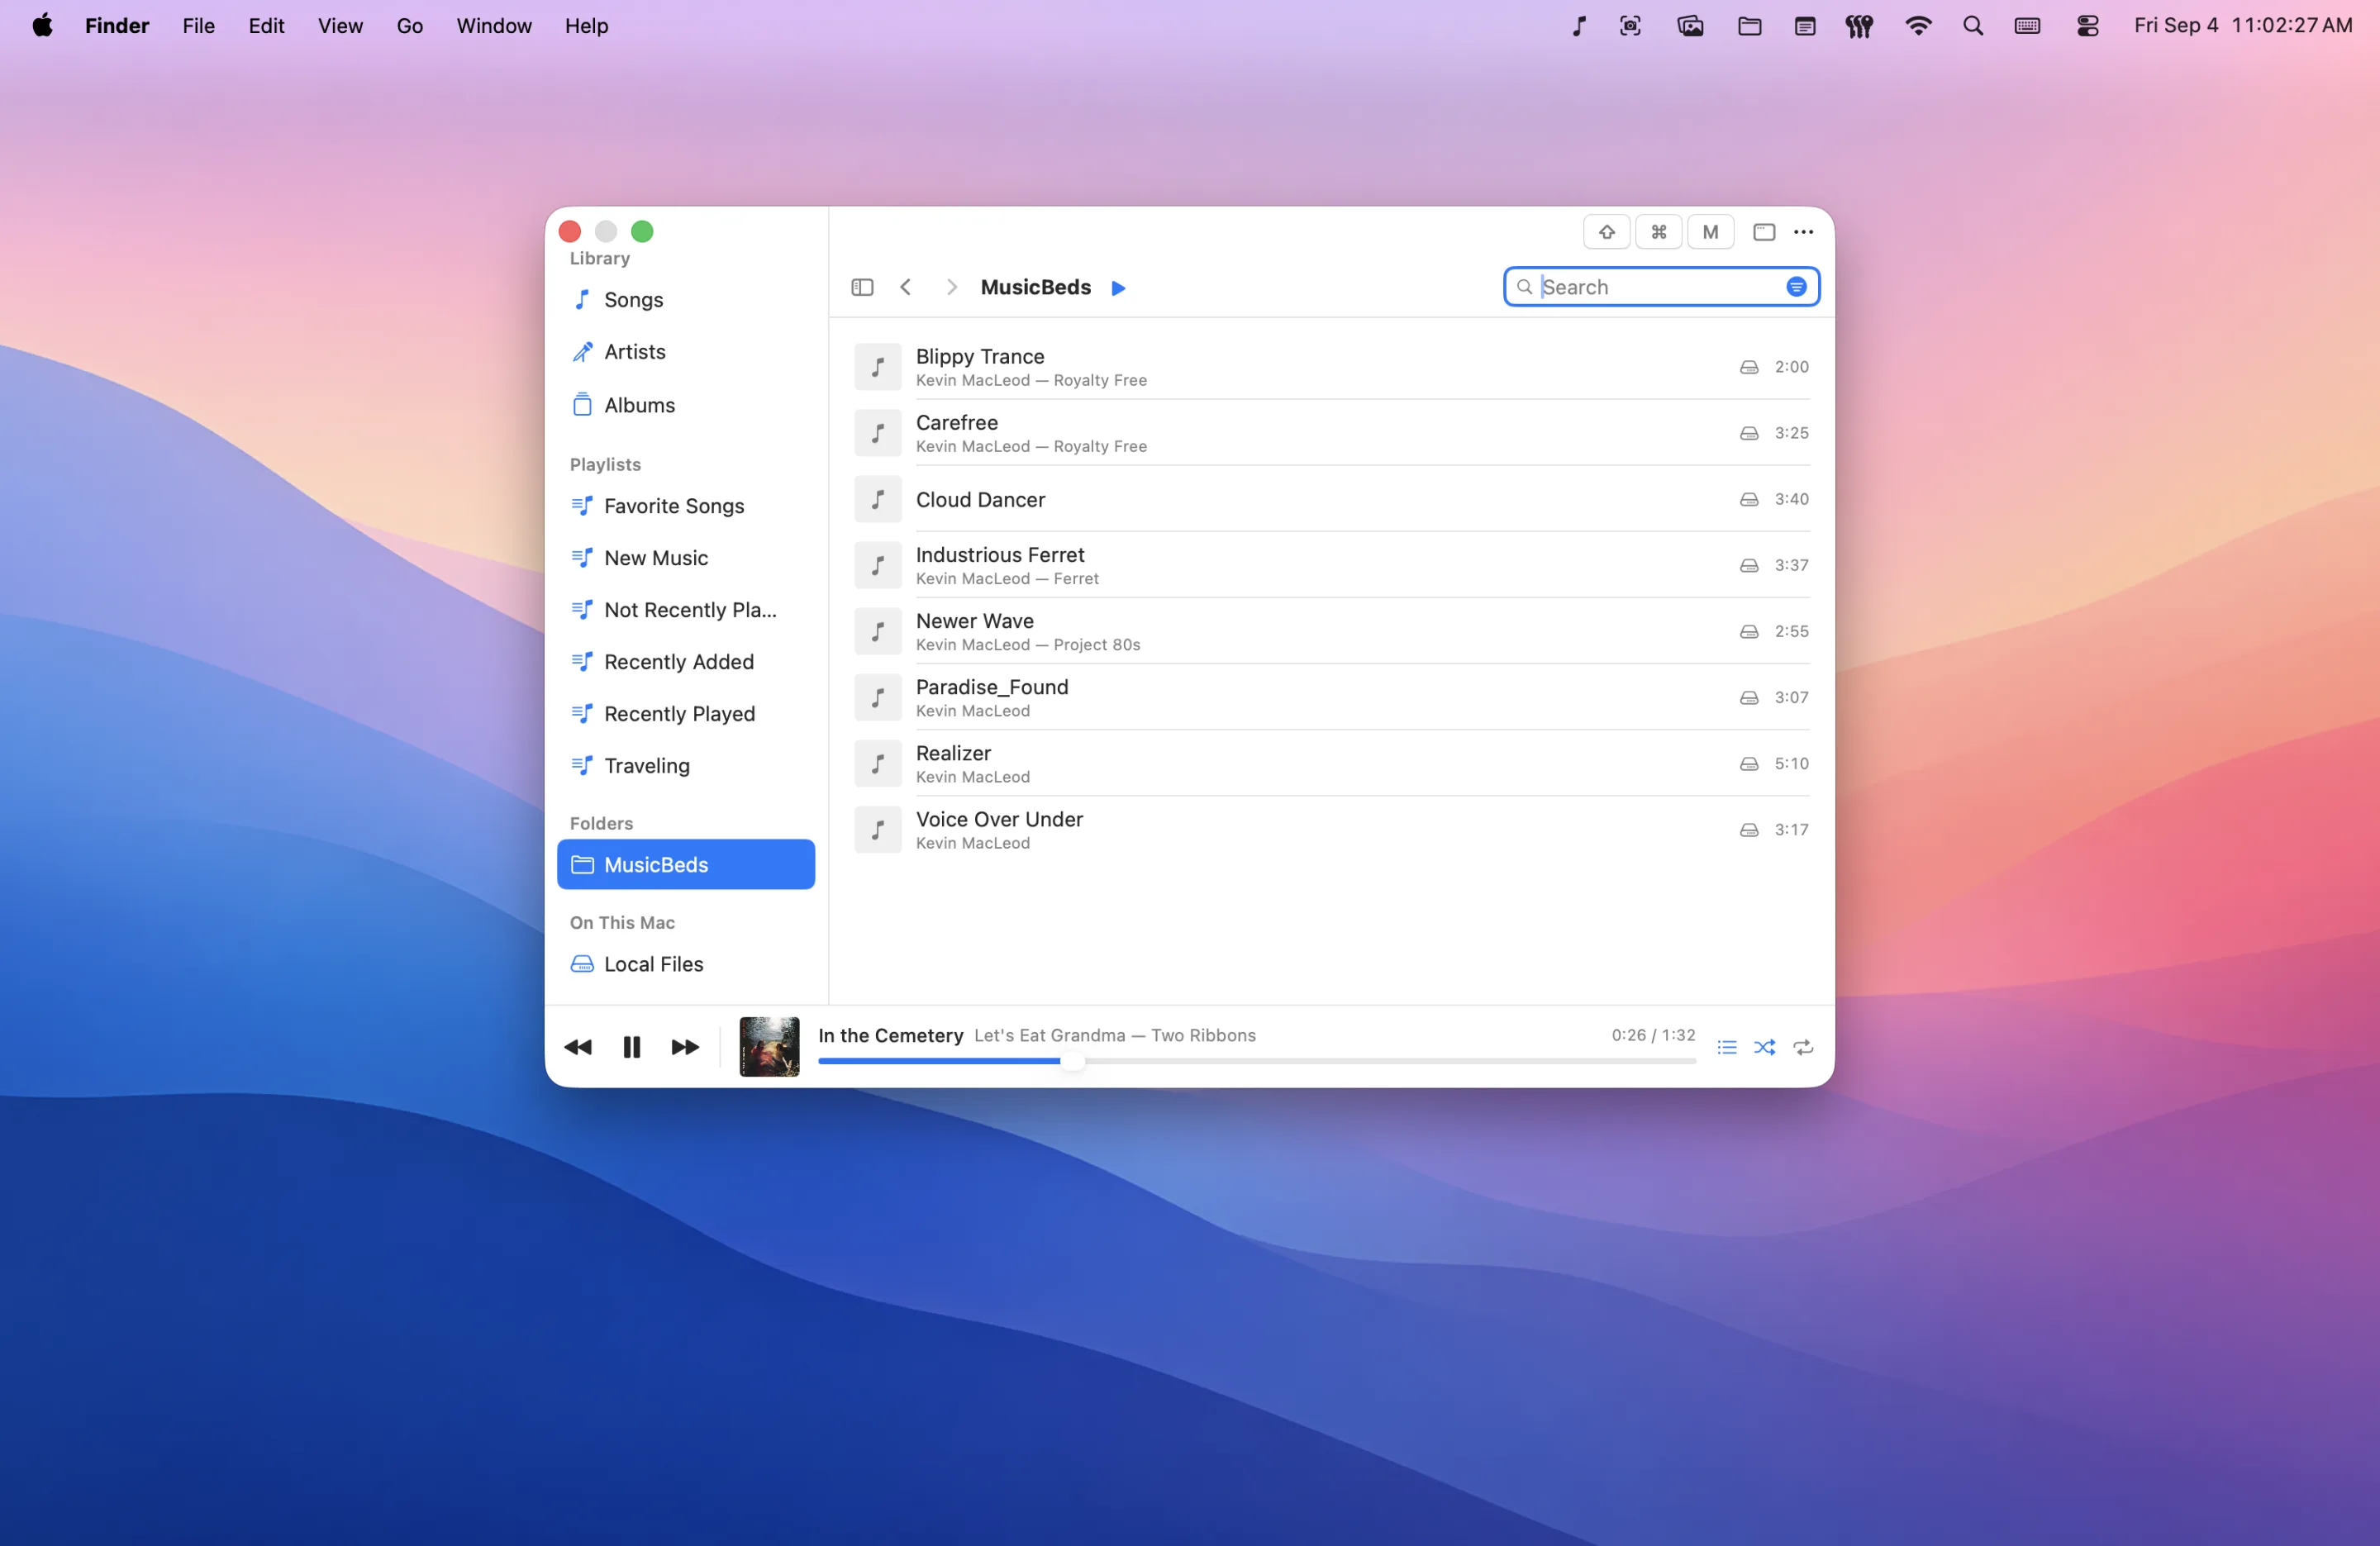
Task: Select the Newer Wave track
Action: [x=1331, y=631]
